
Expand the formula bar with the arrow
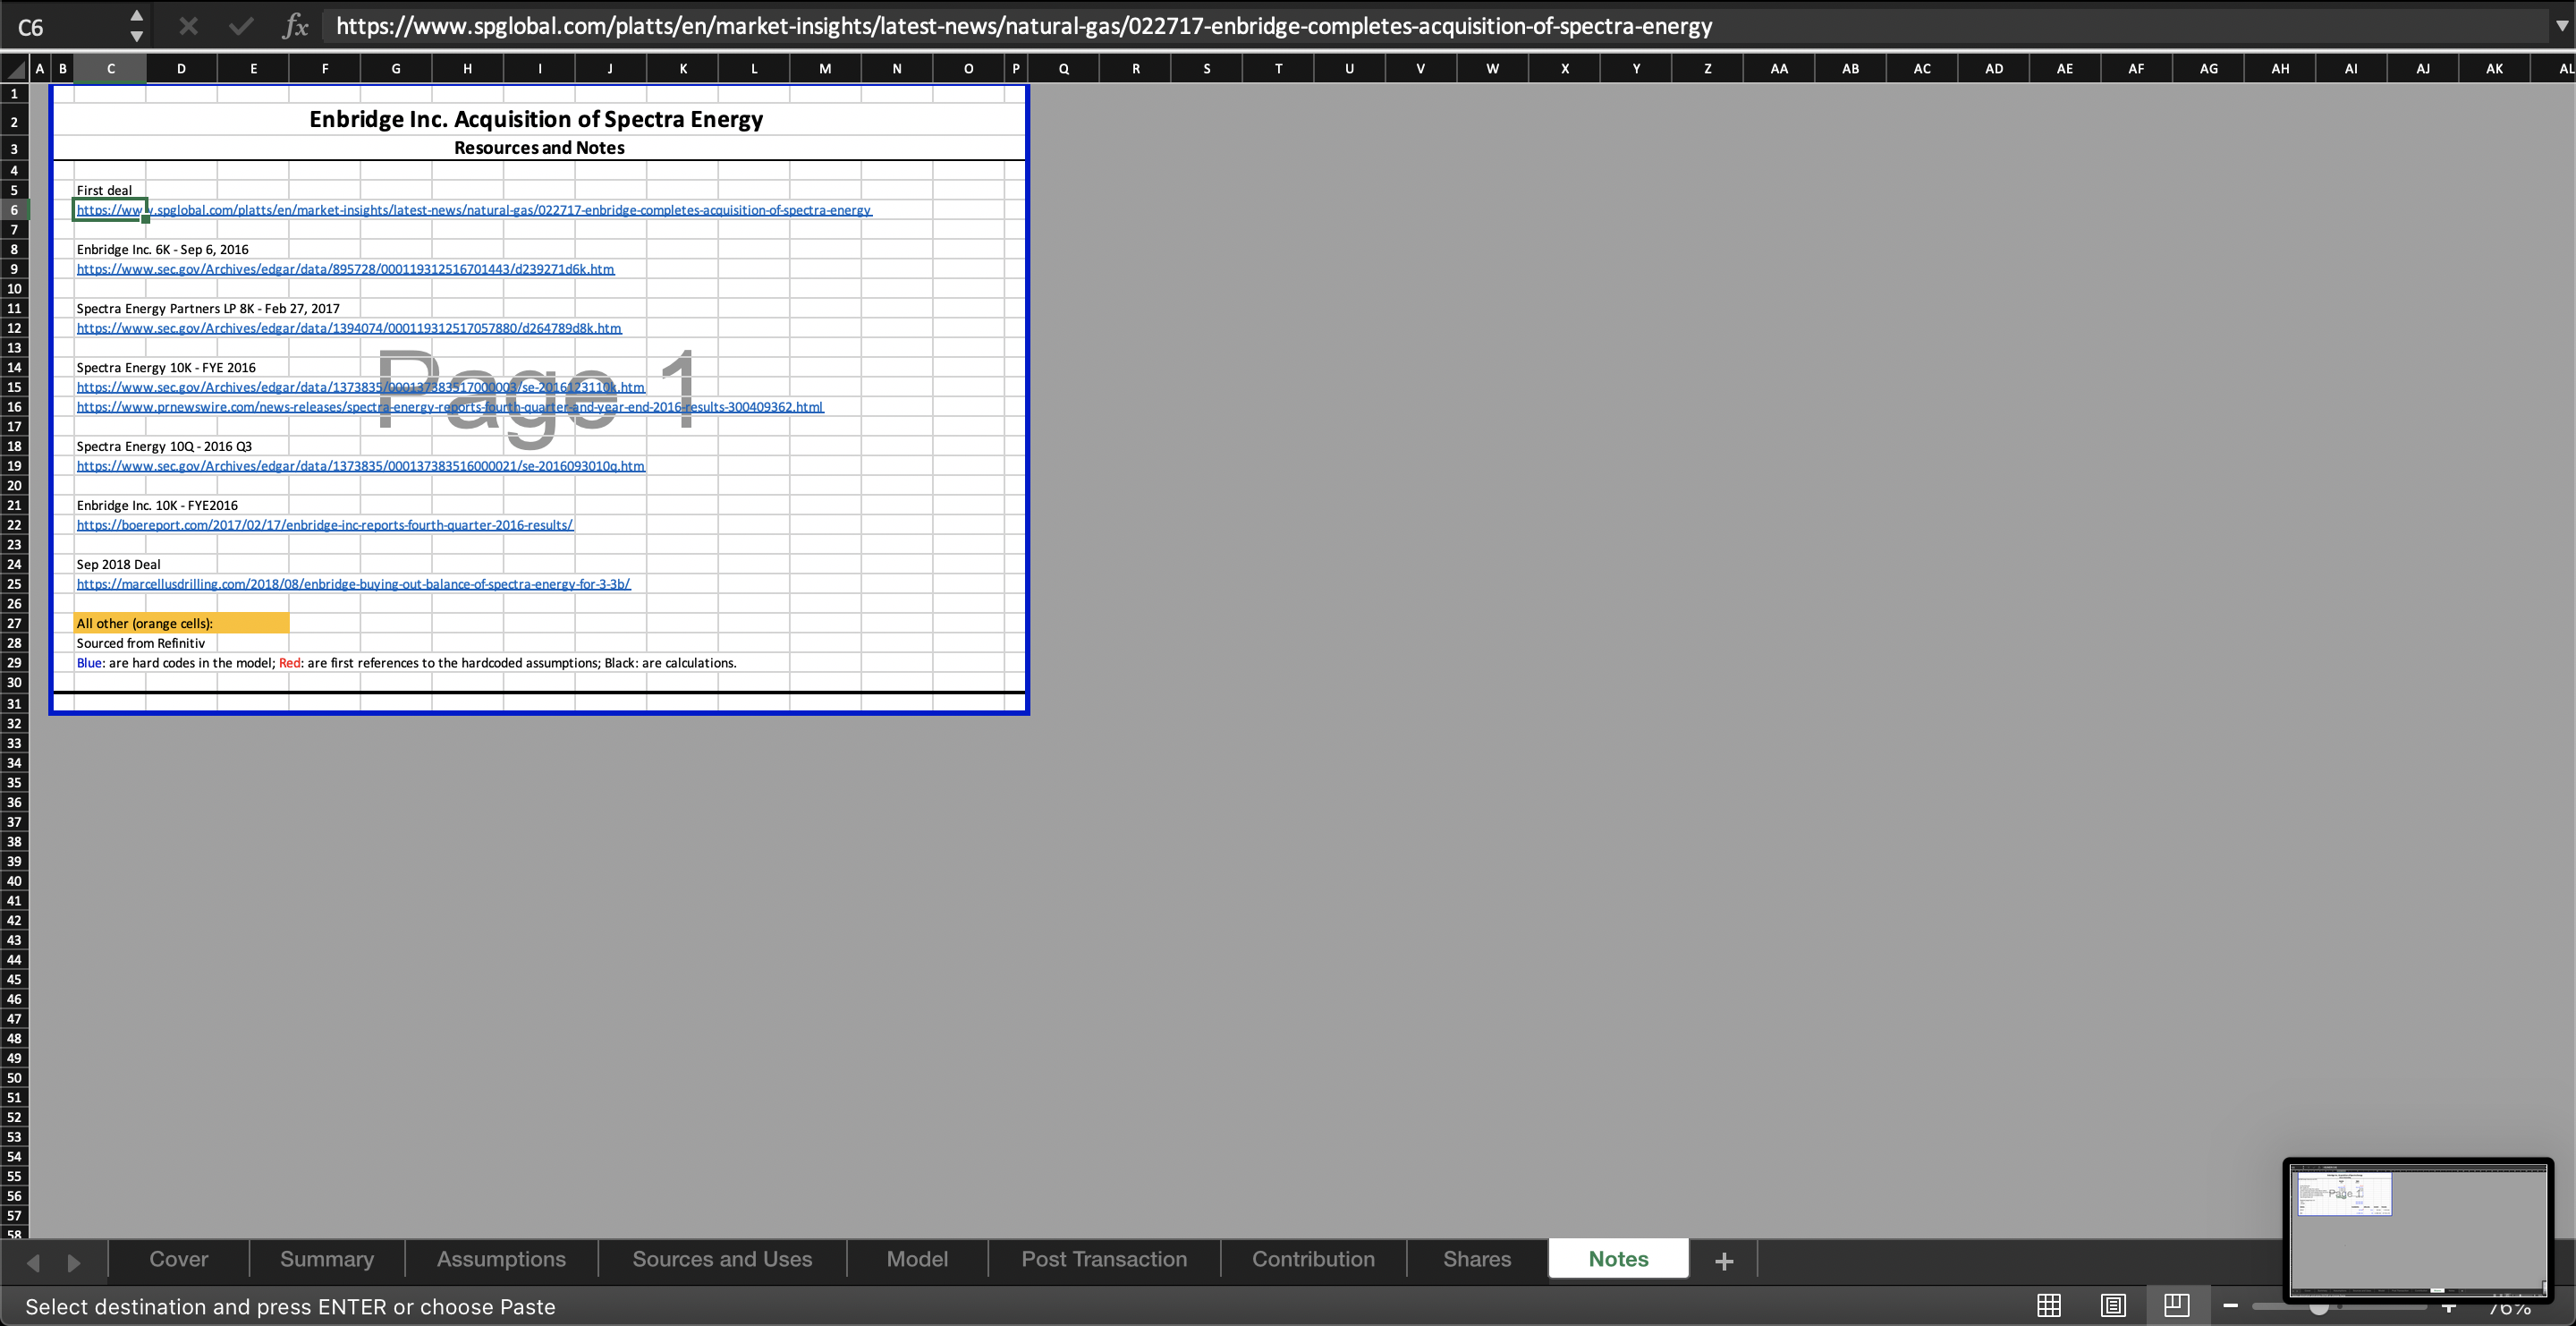(2561, 27)
